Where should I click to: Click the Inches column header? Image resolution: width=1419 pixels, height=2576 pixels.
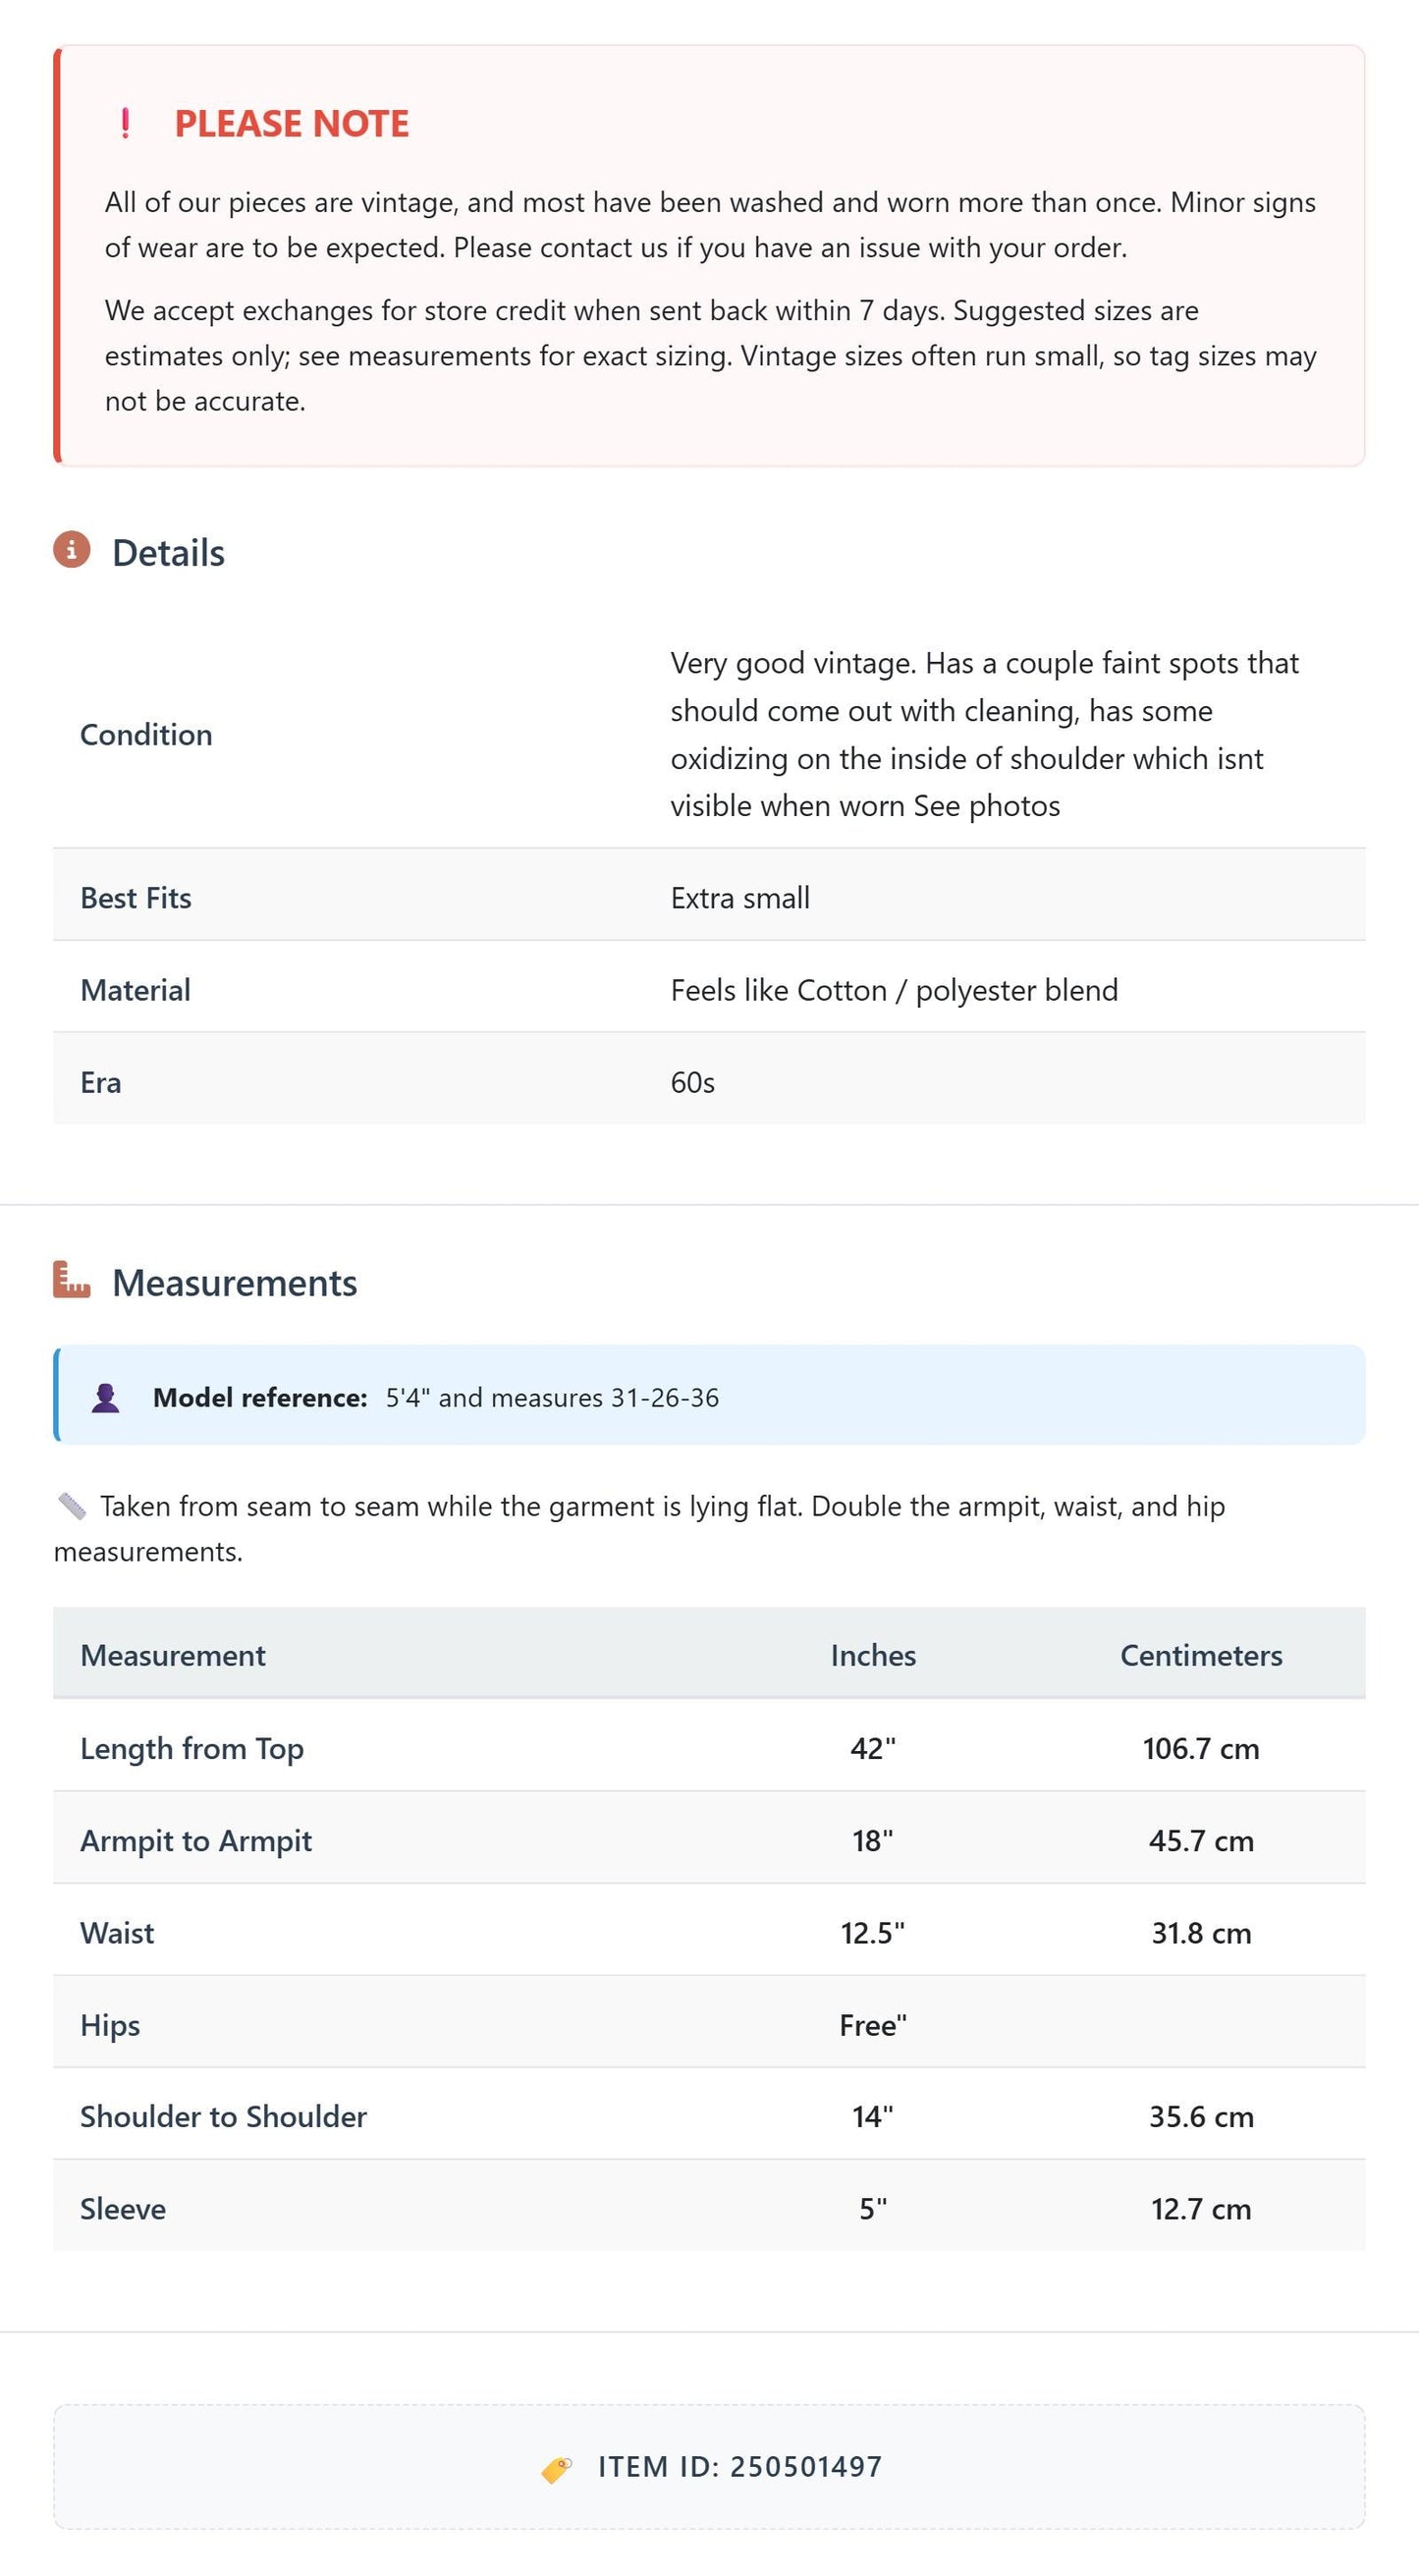point(873,1655)
